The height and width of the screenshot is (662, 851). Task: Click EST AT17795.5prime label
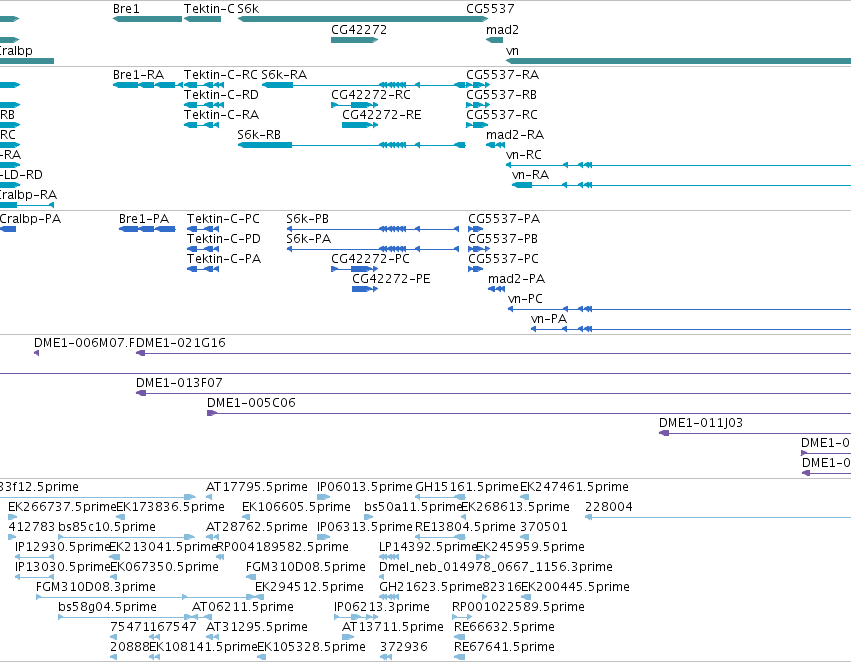(257, 487)
